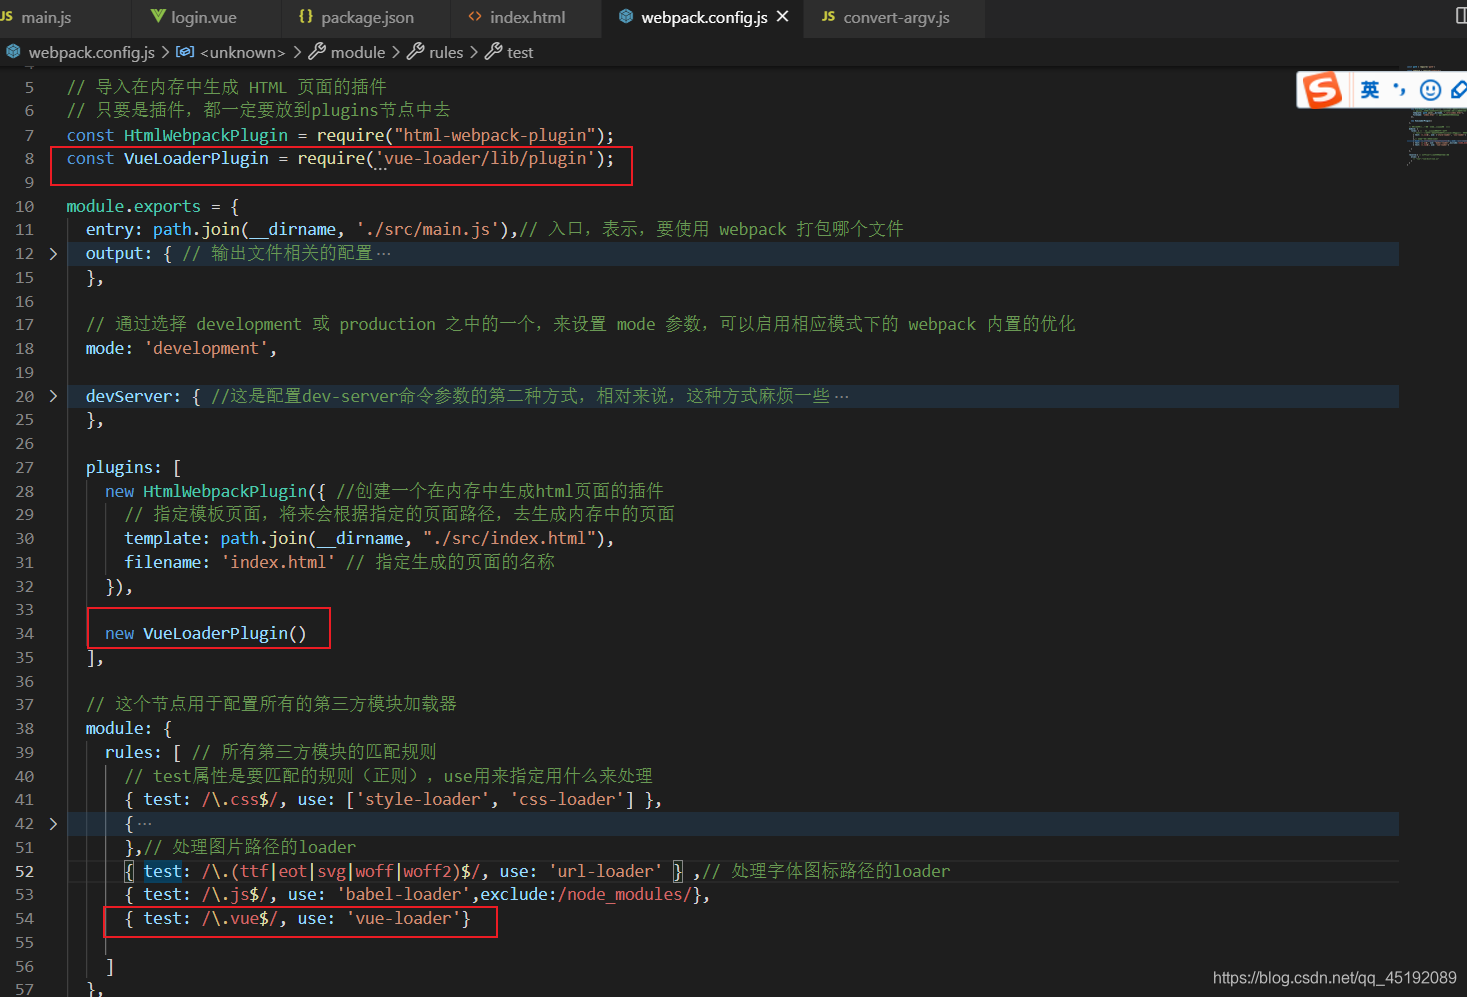1467x997 pixels.
Task: Click the split editor icon
Action: [1460, 16]
